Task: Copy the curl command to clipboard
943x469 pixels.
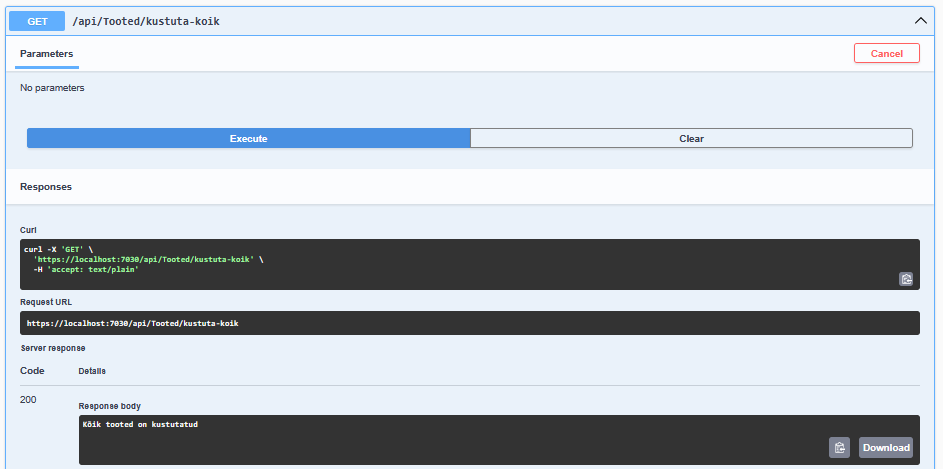Action: pos(905,279)
